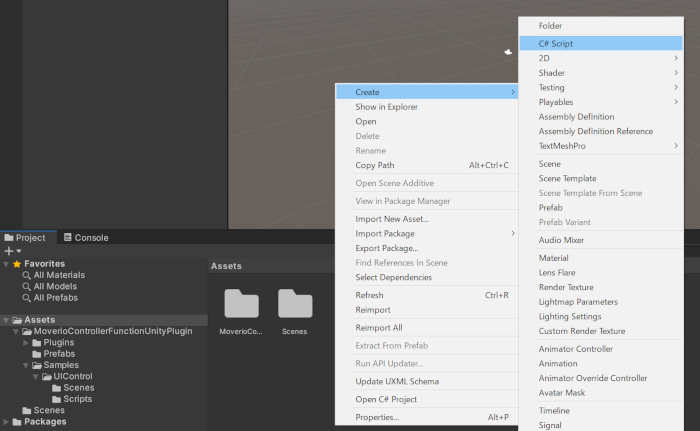Click the Assets breadcrumb label
700x431 pixels.
coord(226,266)
